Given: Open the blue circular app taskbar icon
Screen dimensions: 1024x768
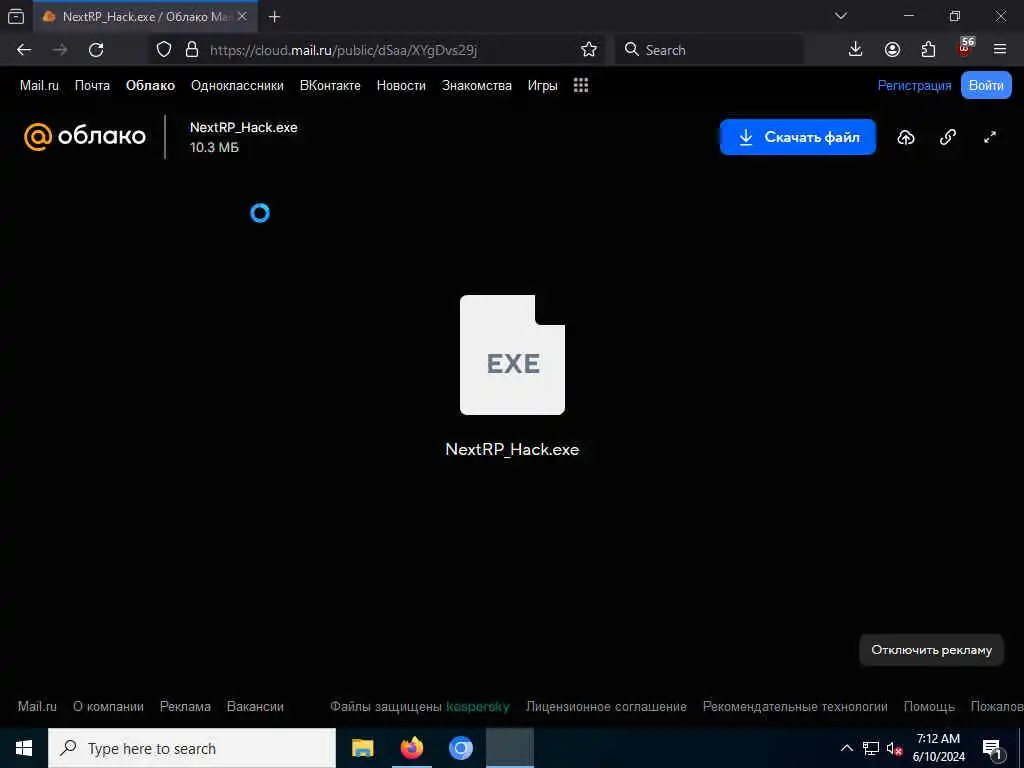Looking at the screenshot, I should (x=460, y=748).
